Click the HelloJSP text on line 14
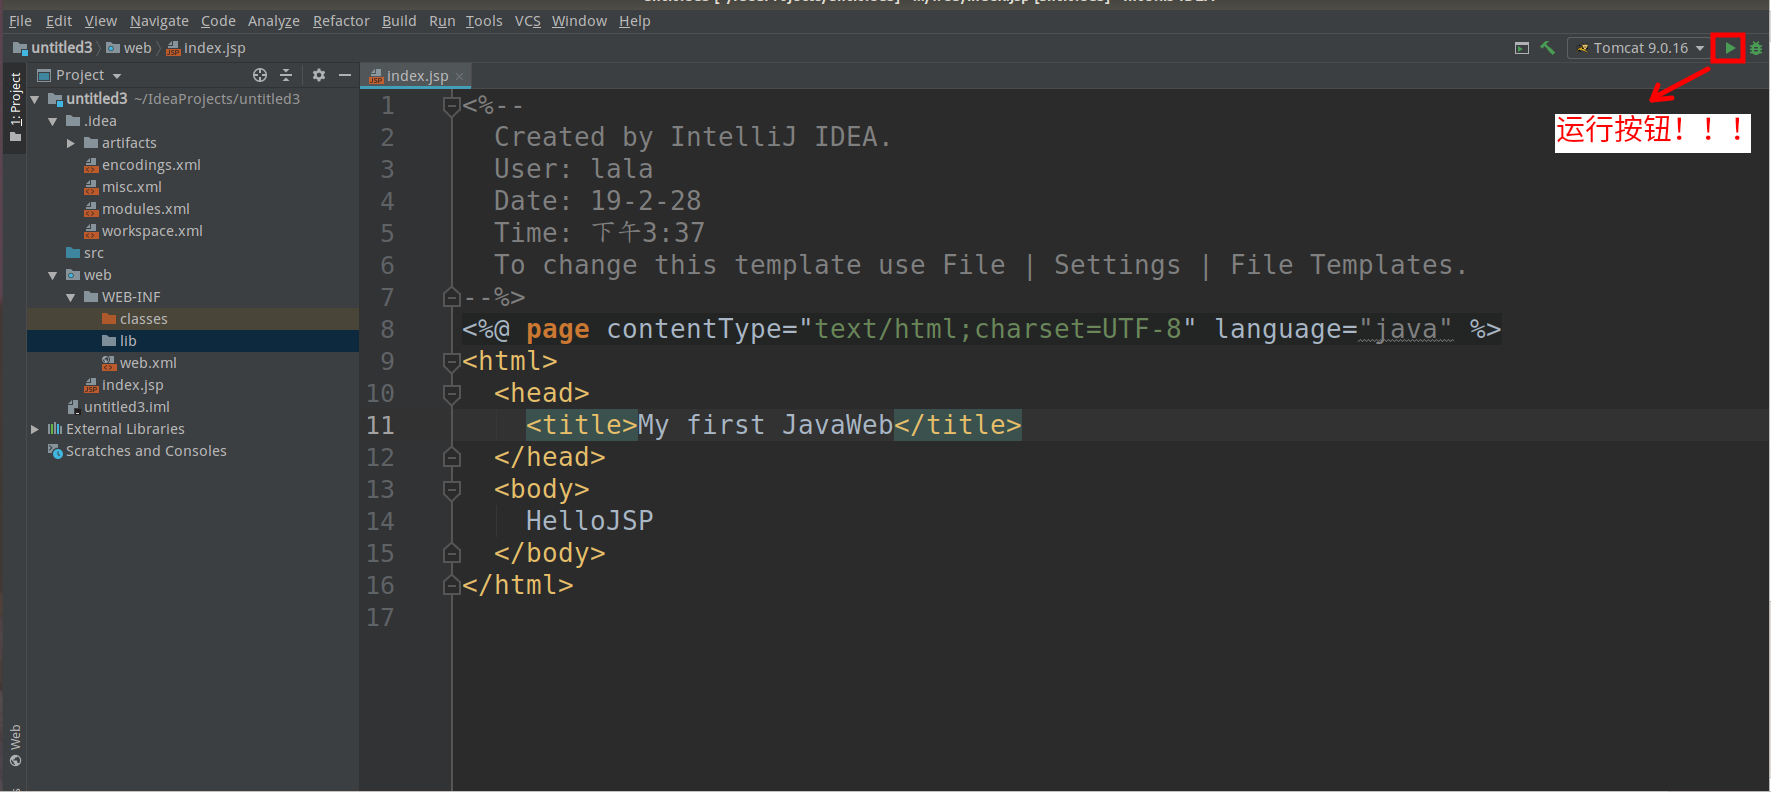This screenshot has height=792, width=1771. [x=589, y=521]
